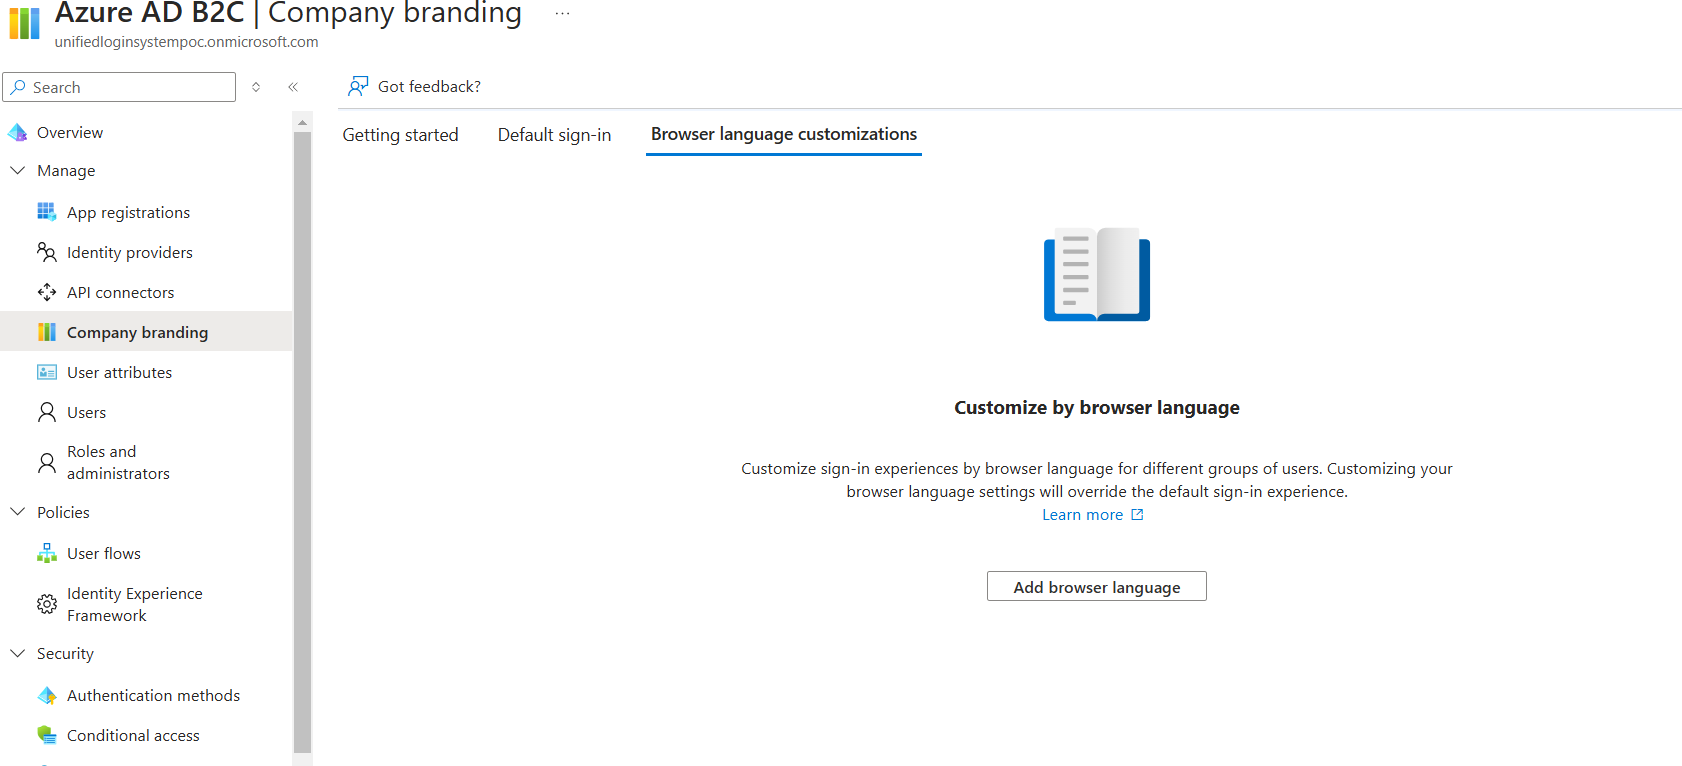Click the Identity providers icon

(x=47, y=252)
